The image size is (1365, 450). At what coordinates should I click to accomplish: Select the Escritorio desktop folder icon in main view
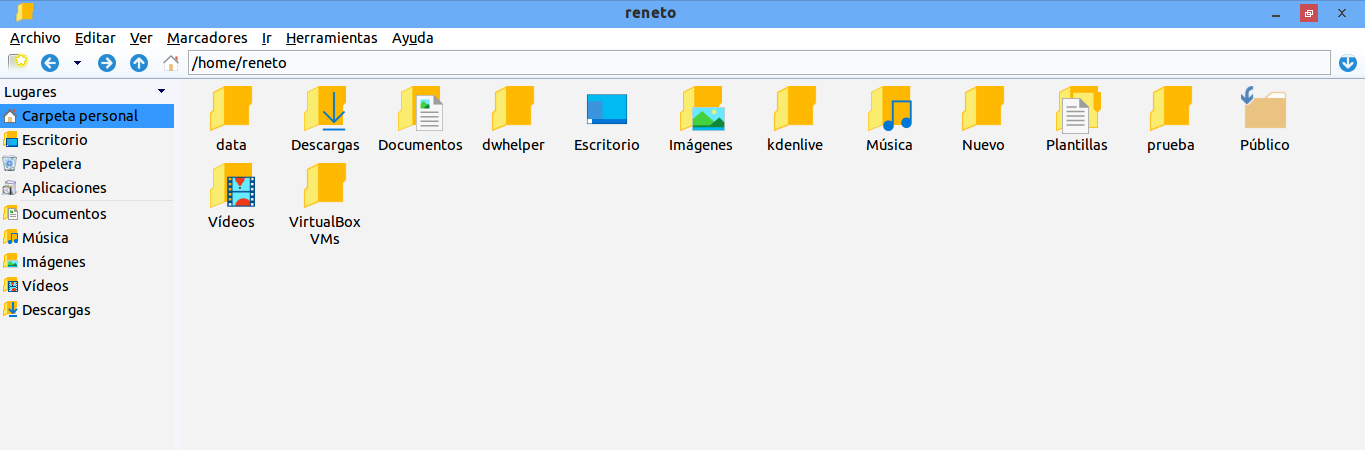tap(607, 108)
